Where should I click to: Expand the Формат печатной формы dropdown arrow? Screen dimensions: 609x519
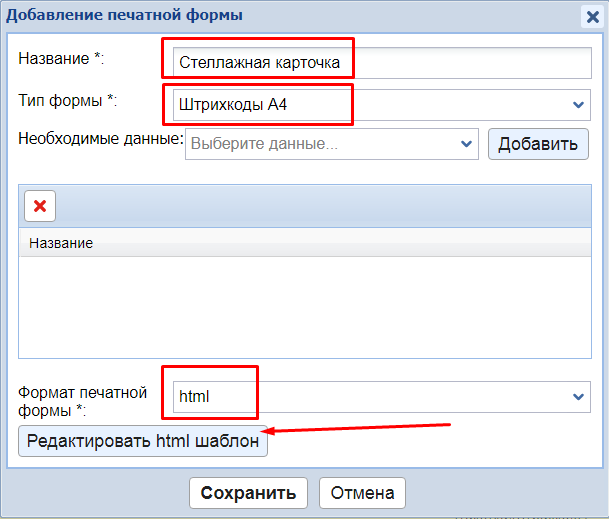coord(579,397)
